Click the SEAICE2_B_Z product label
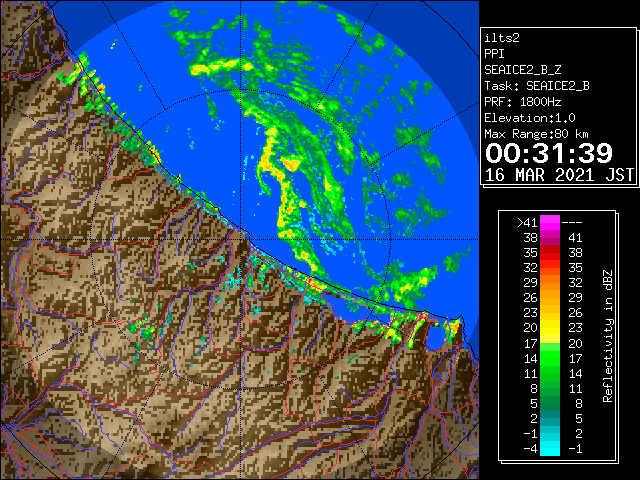The image size is (640, 480). tap(522, 70)
